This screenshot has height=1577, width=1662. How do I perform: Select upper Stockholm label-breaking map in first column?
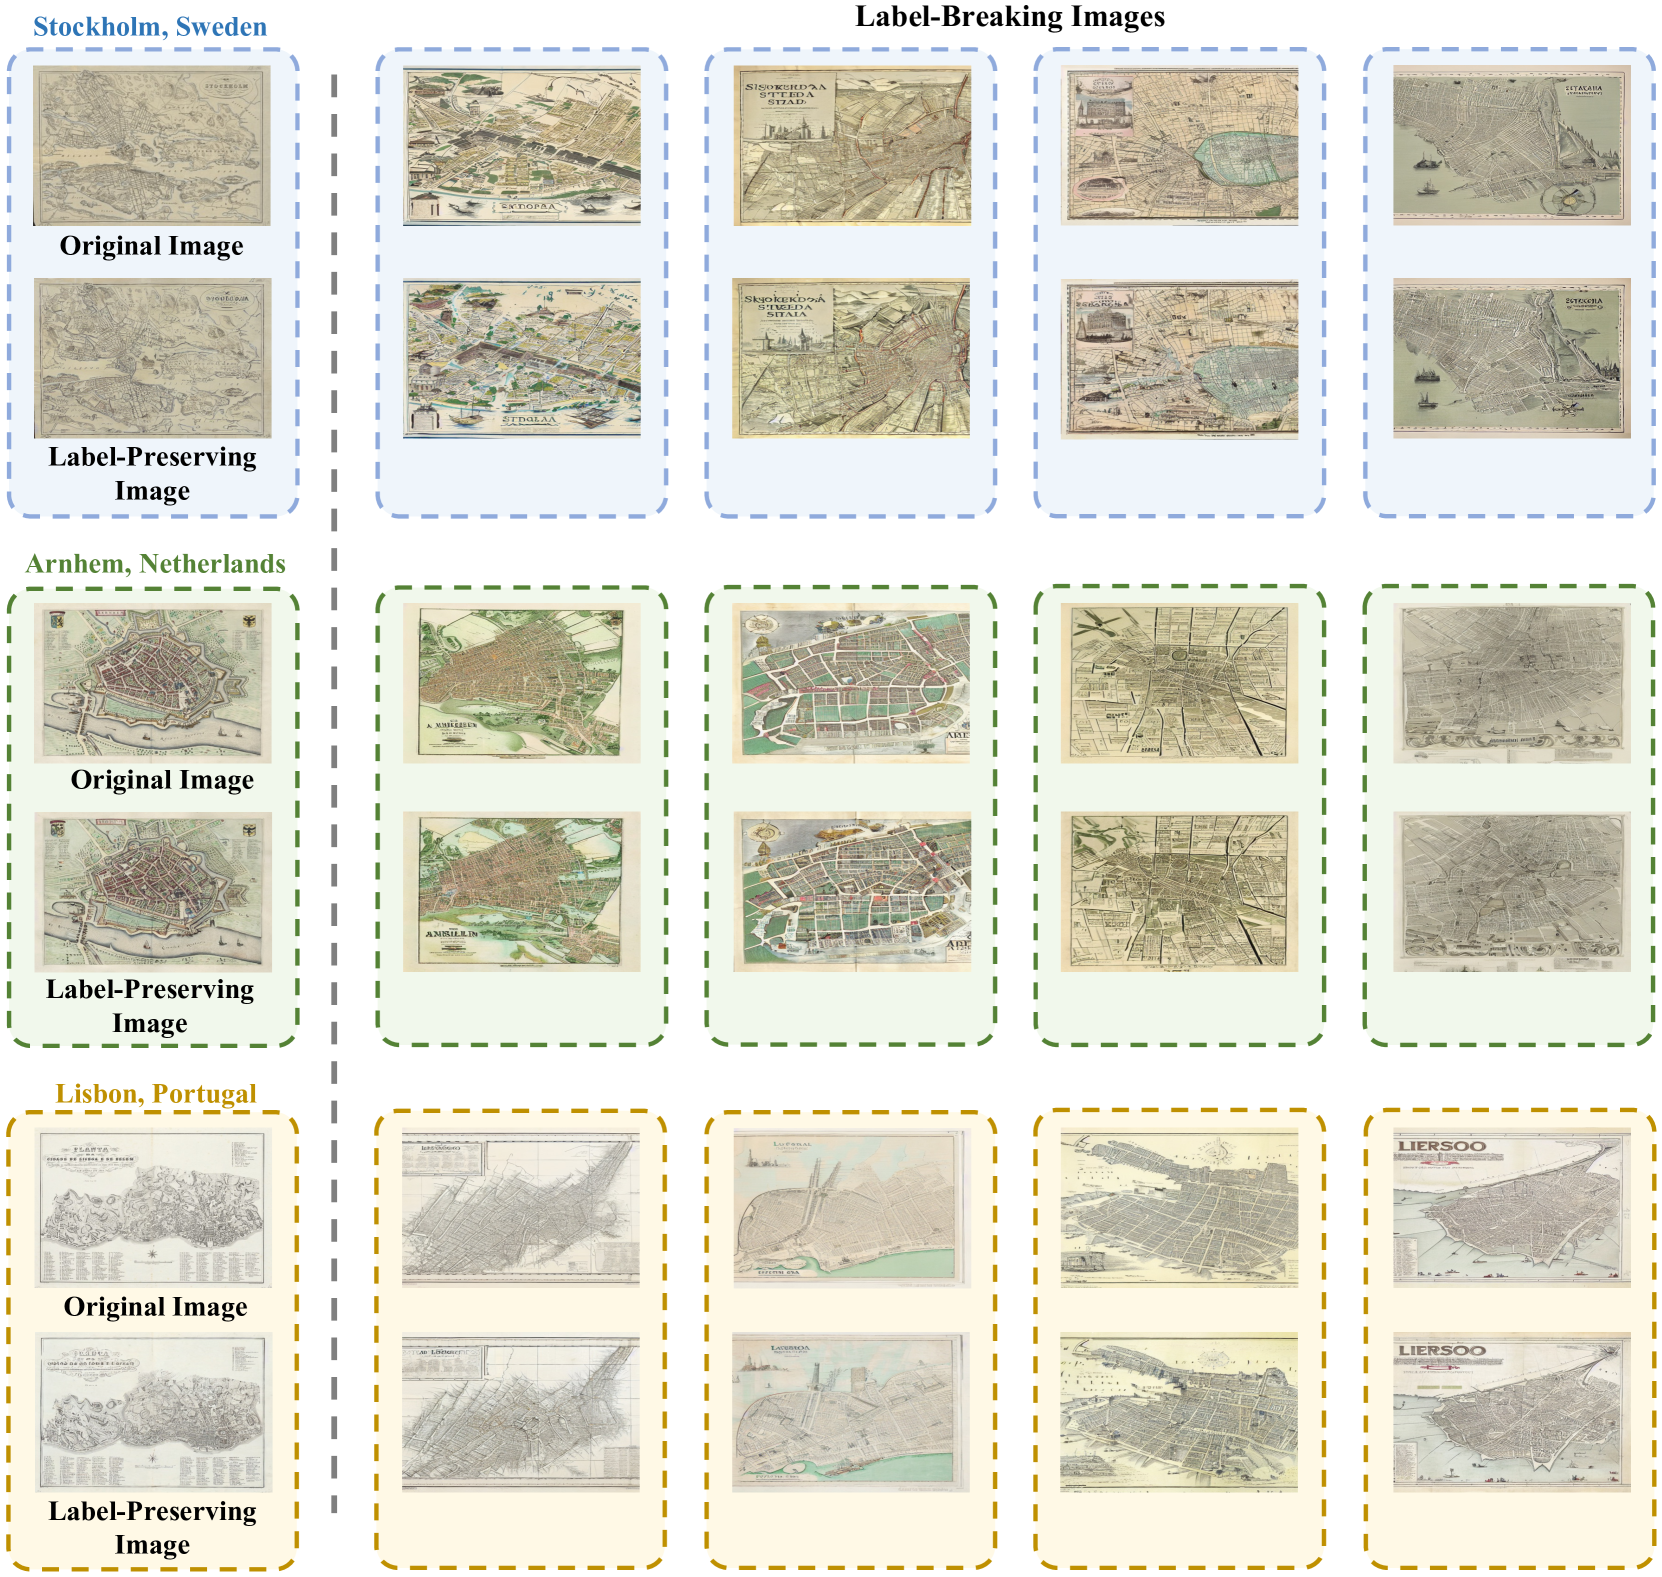pyautogui.click(x=522, y=146)
